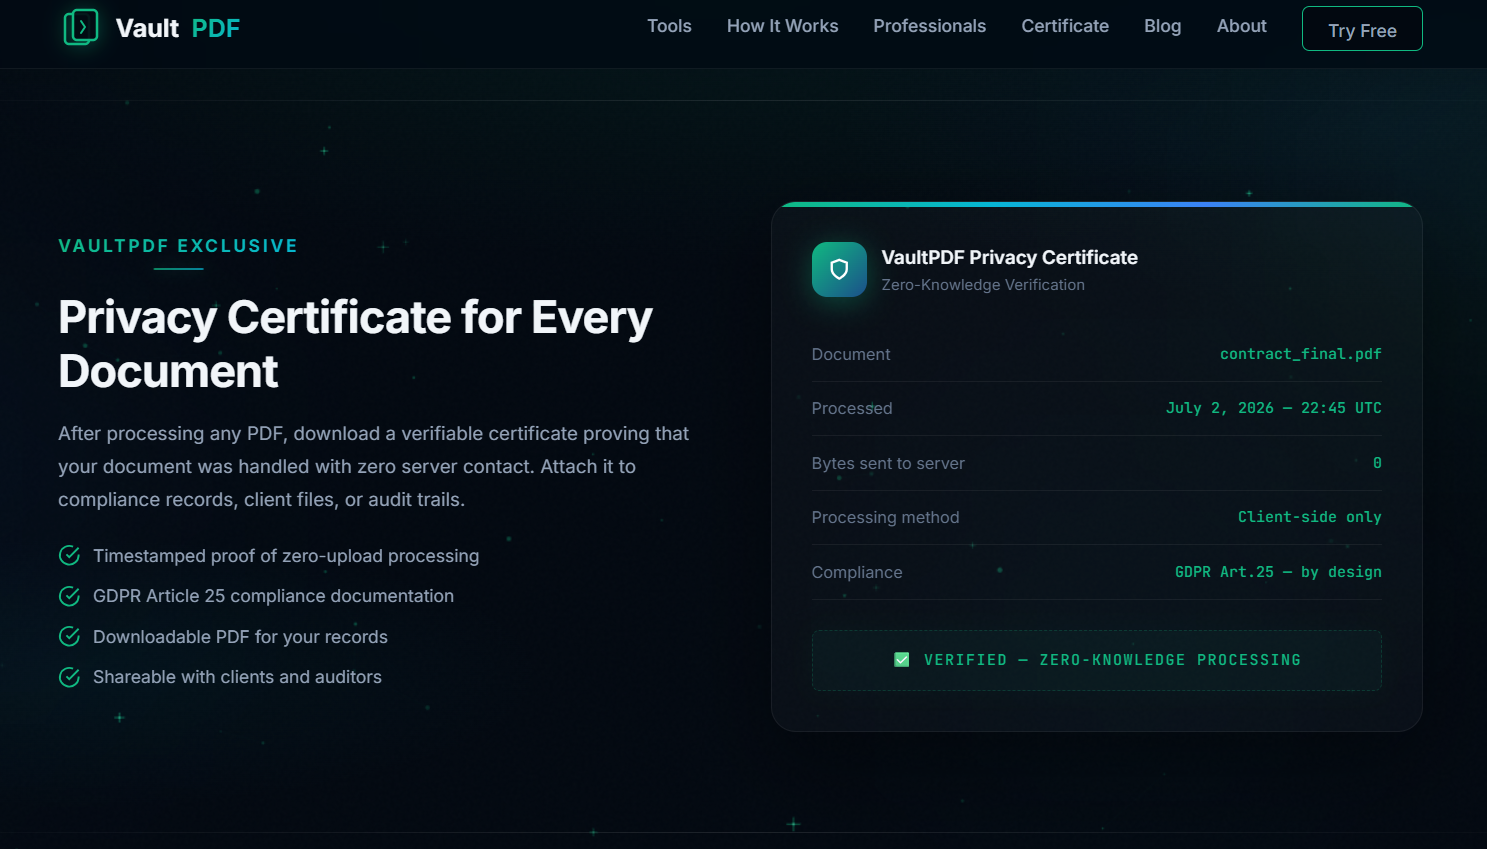Open the Blog nav link

pyautogui.click(x=1162, y=26)
